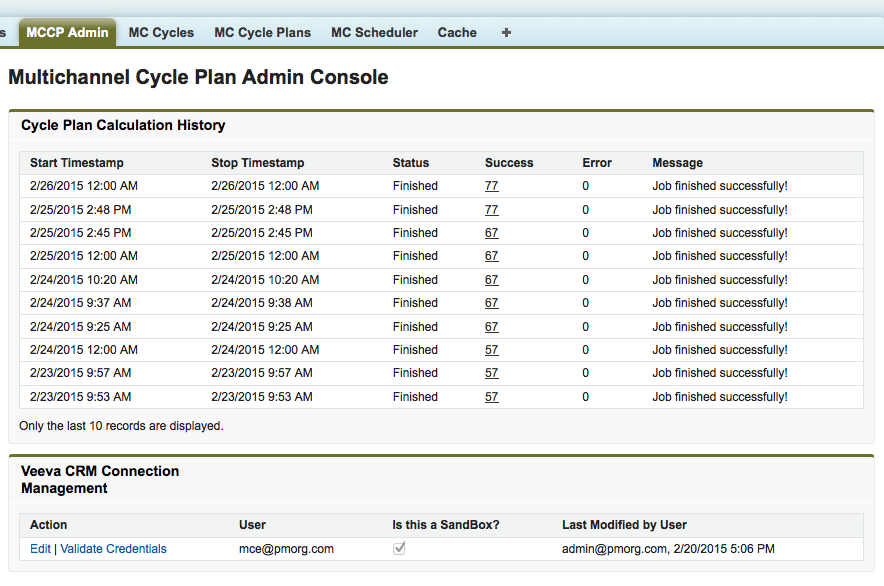Open success count 67 for 2/24/2015 9:37 AM
This screenshot has height=586, width=884.
point(491,303)
